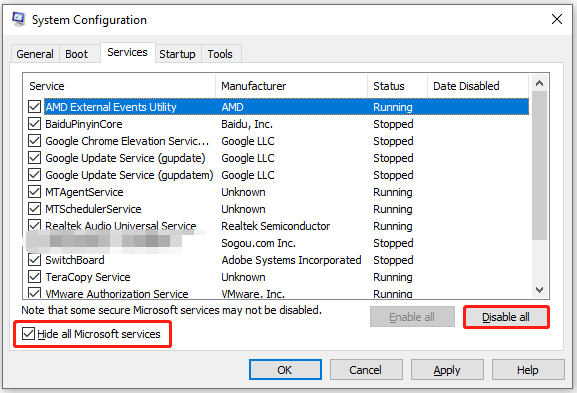
Task: Toggle VMware Authorization Service checkbox
Action: [35, 293]
